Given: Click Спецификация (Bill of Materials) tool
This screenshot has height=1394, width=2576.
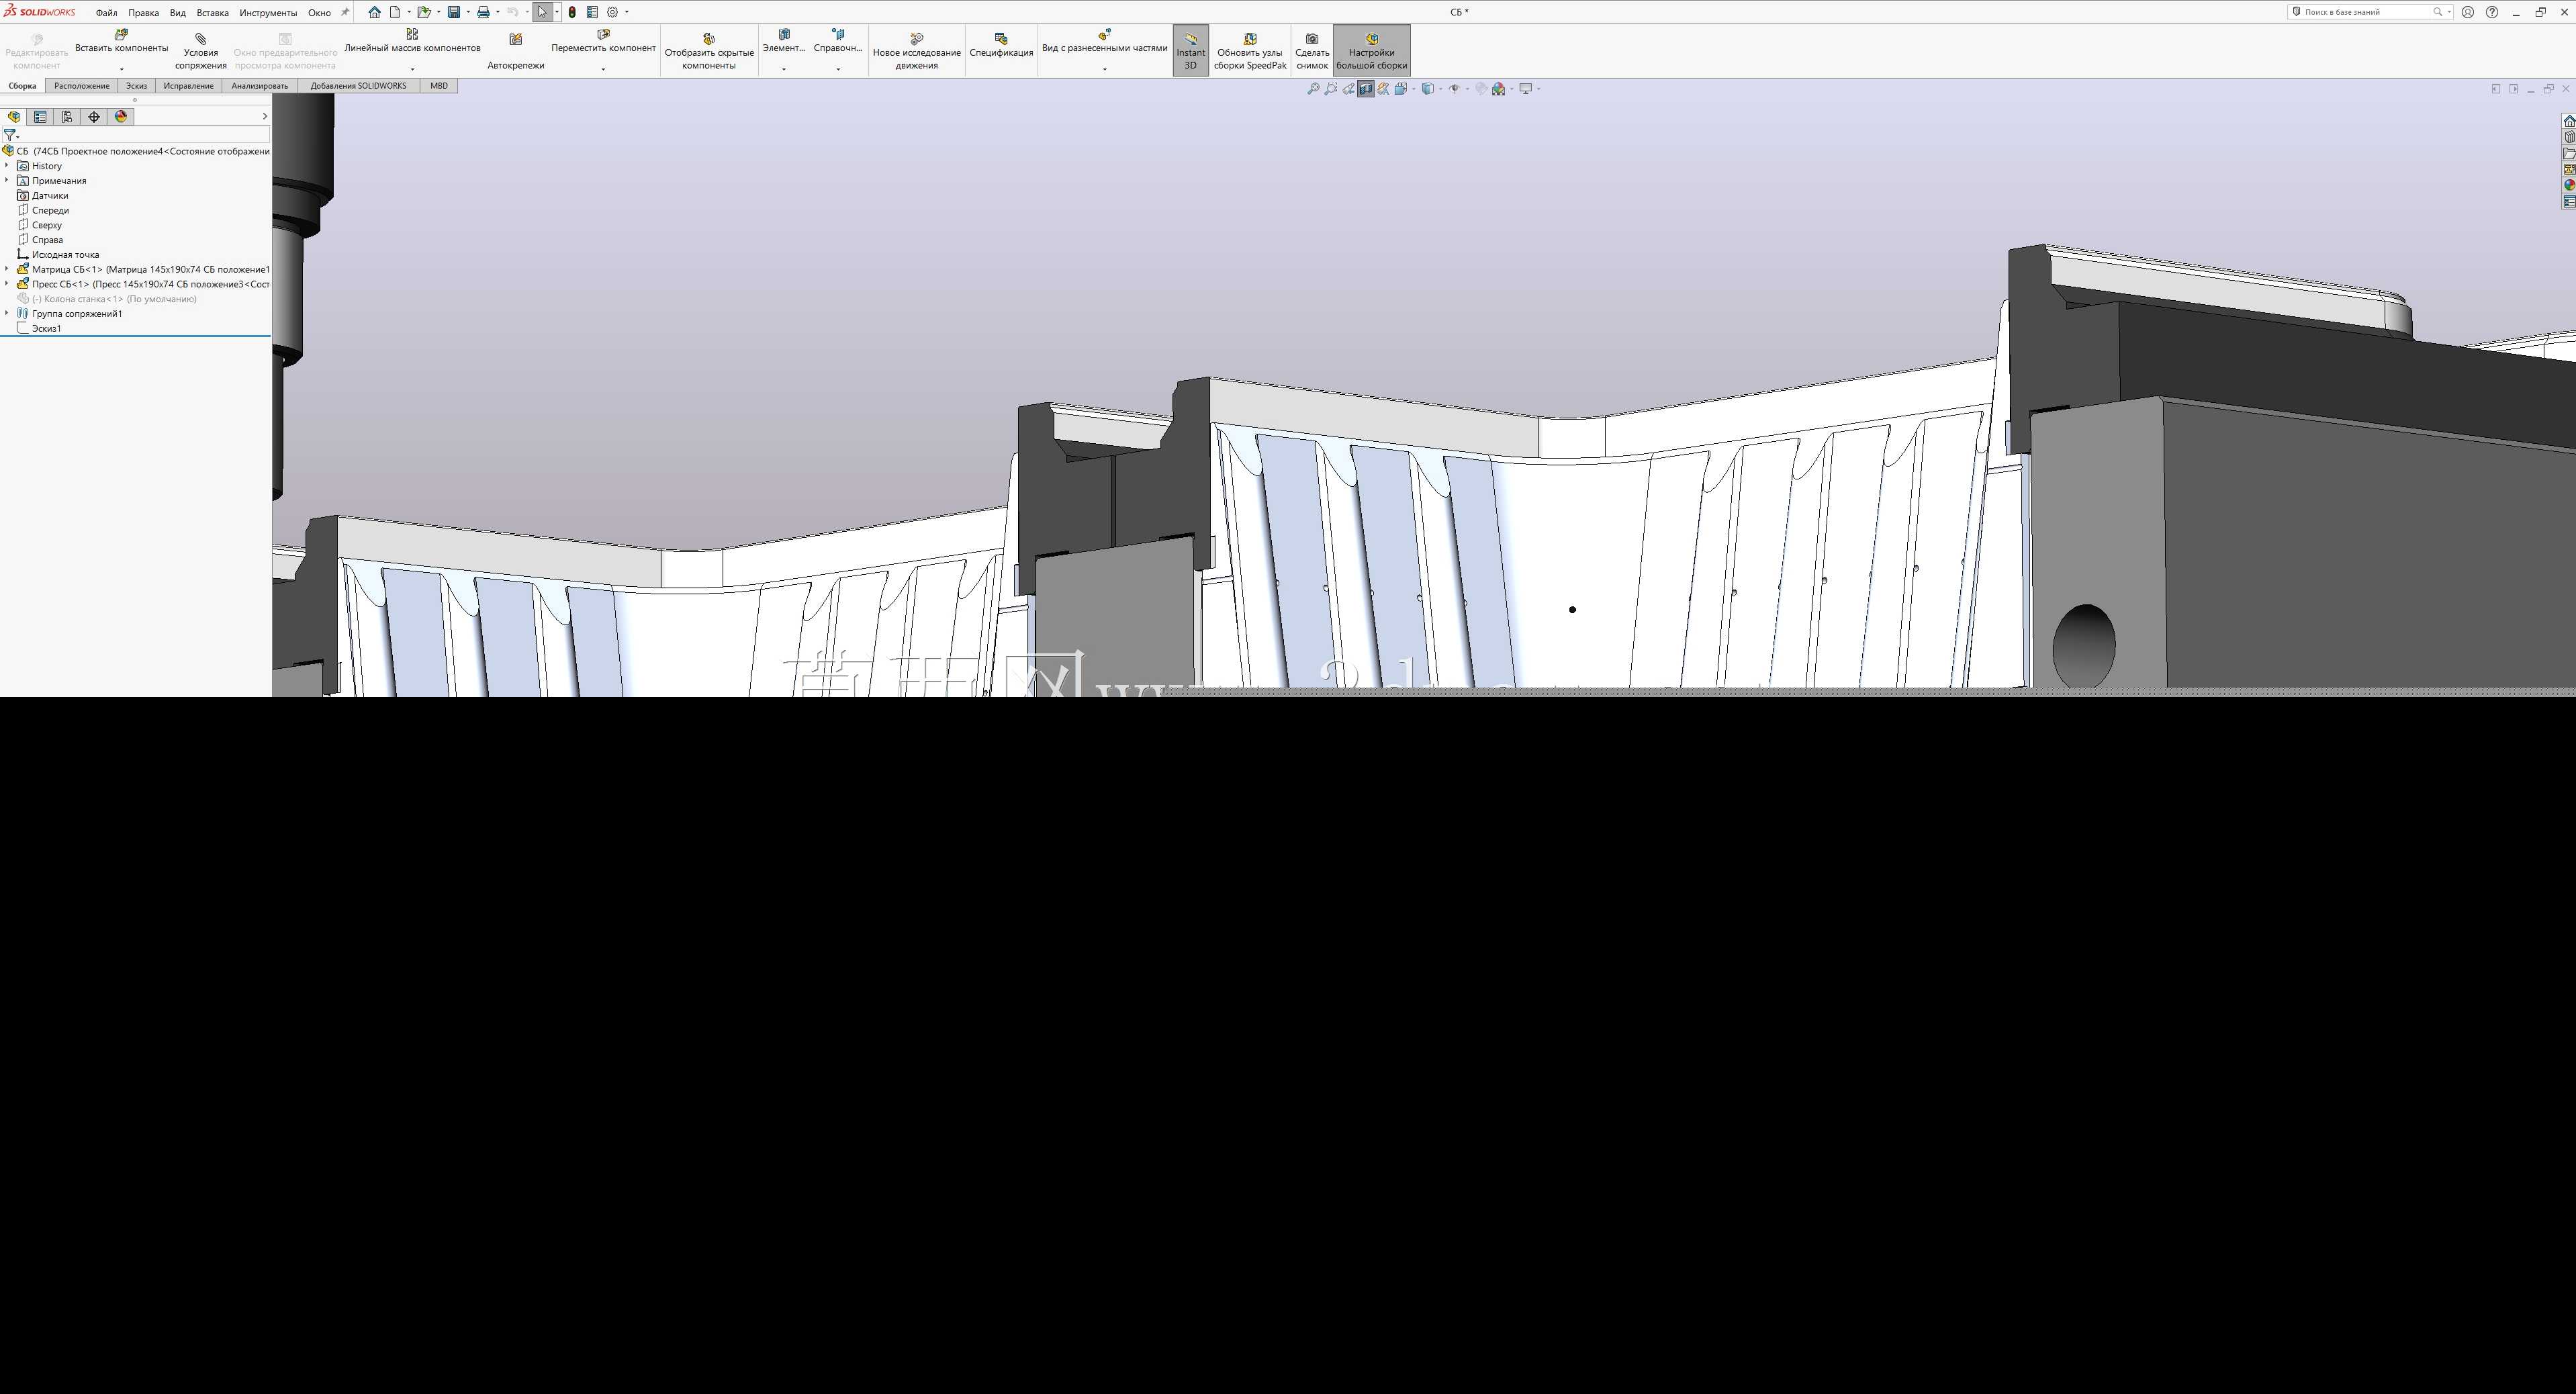Looking at the screenshot, I should (1001, 46).
